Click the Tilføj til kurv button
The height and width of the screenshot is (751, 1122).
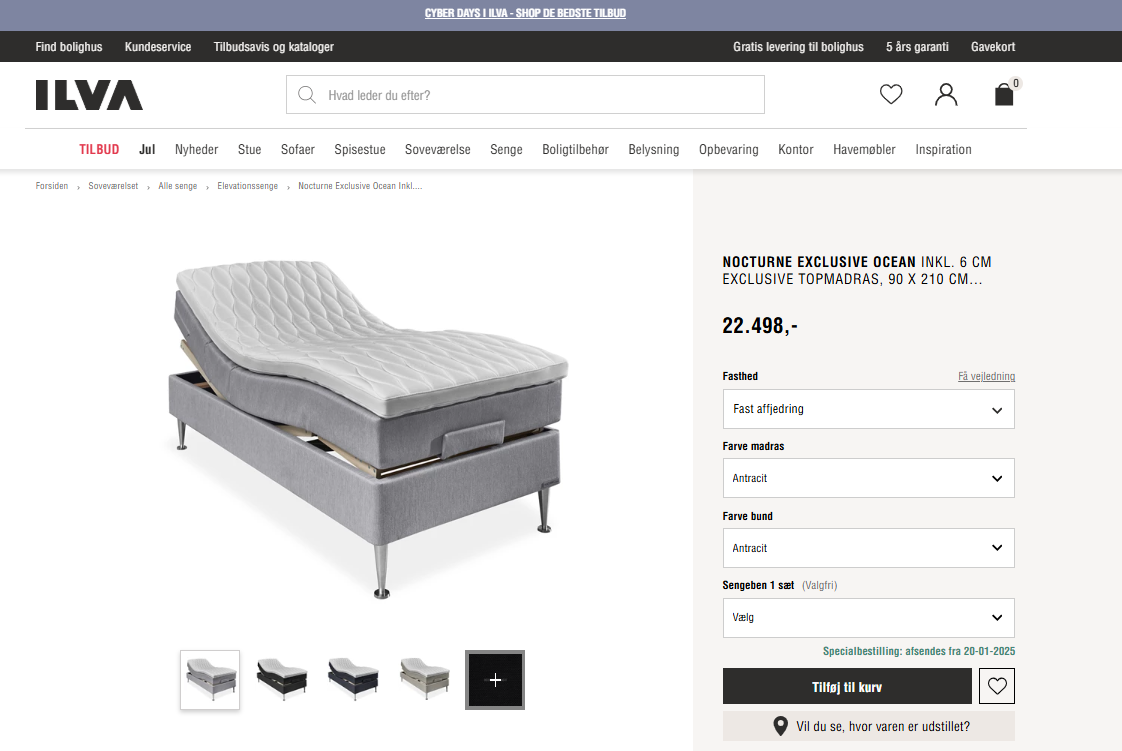point(847,687)
